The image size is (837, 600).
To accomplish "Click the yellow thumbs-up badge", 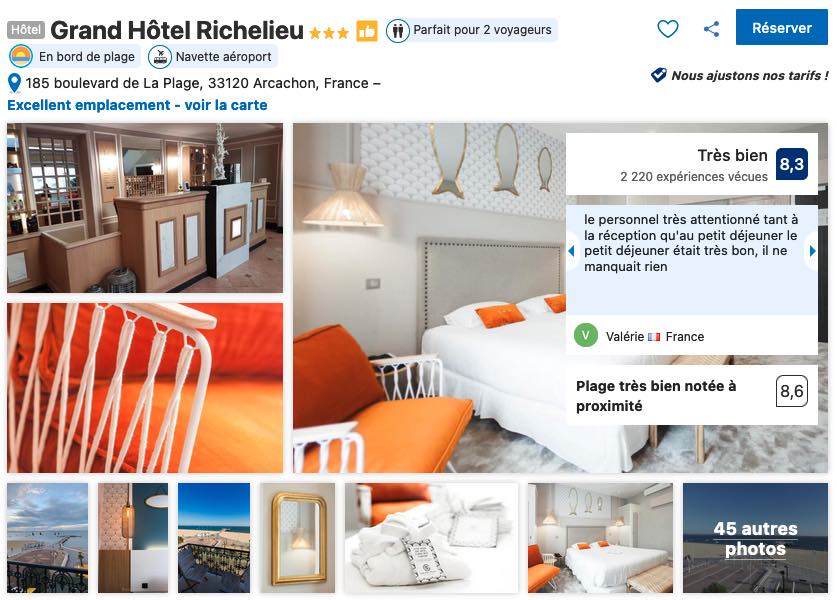I will pyautogui.click(x=367, y=30).
